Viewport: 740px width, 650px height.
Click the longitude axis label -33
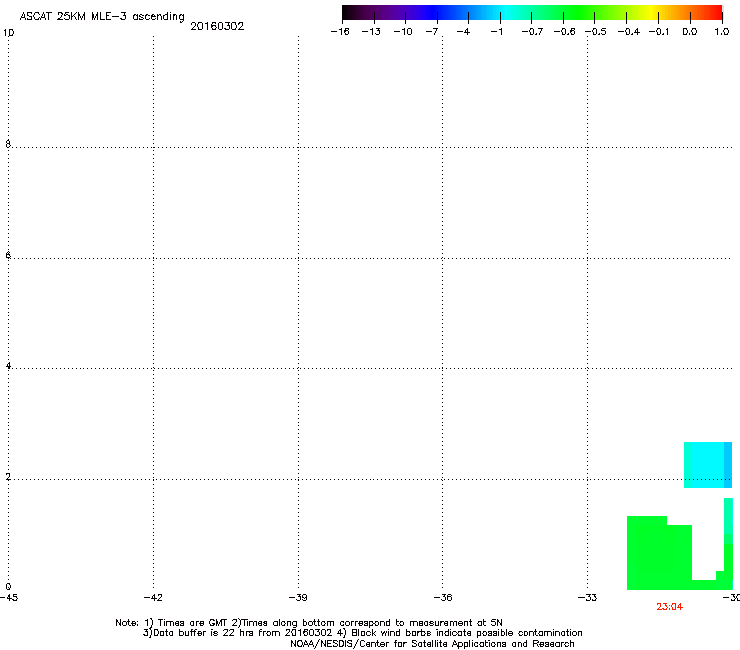point(587,598)
